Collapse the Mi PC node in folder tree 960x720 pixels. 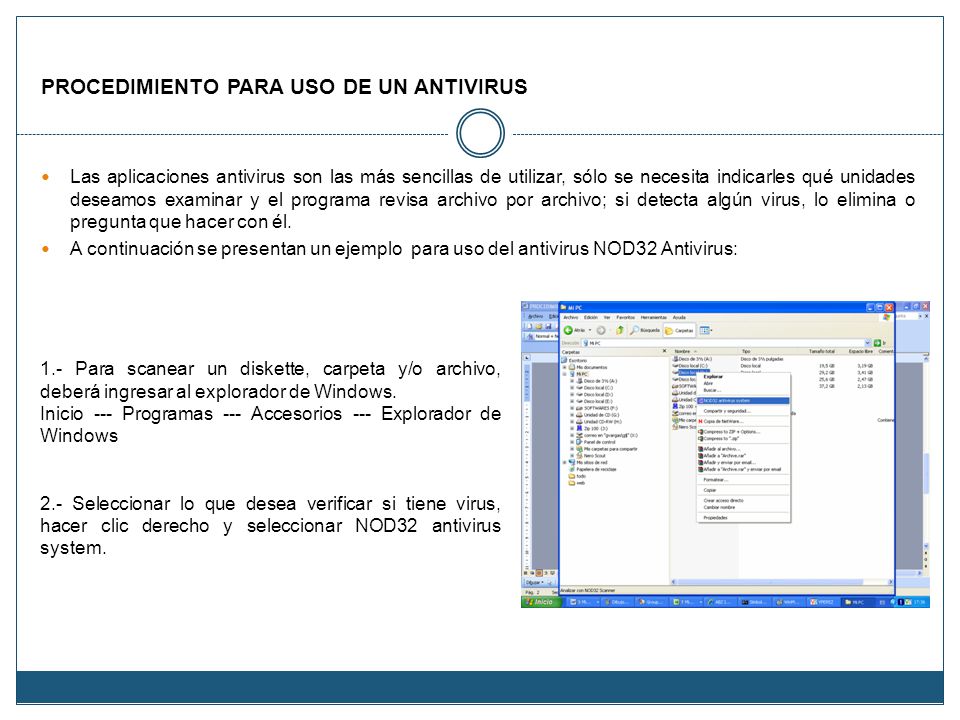(565, 374)
